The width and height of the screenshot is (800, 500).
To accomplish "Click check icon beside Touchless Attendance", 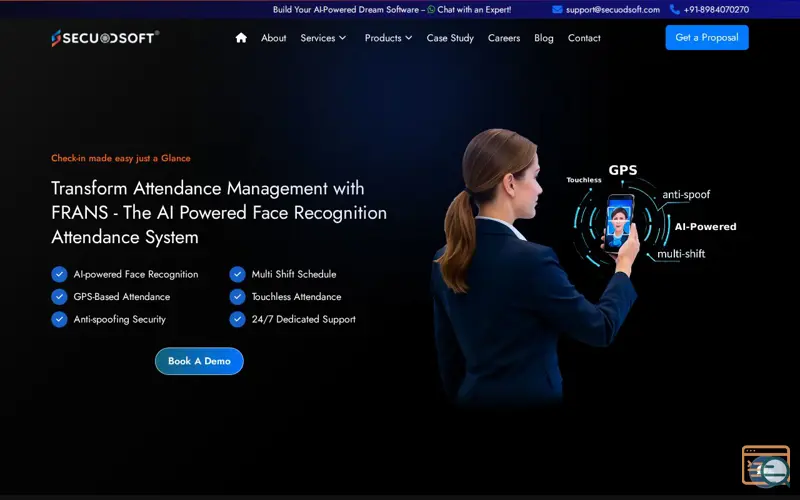I will pyautogui.click(x=237, y=296).
